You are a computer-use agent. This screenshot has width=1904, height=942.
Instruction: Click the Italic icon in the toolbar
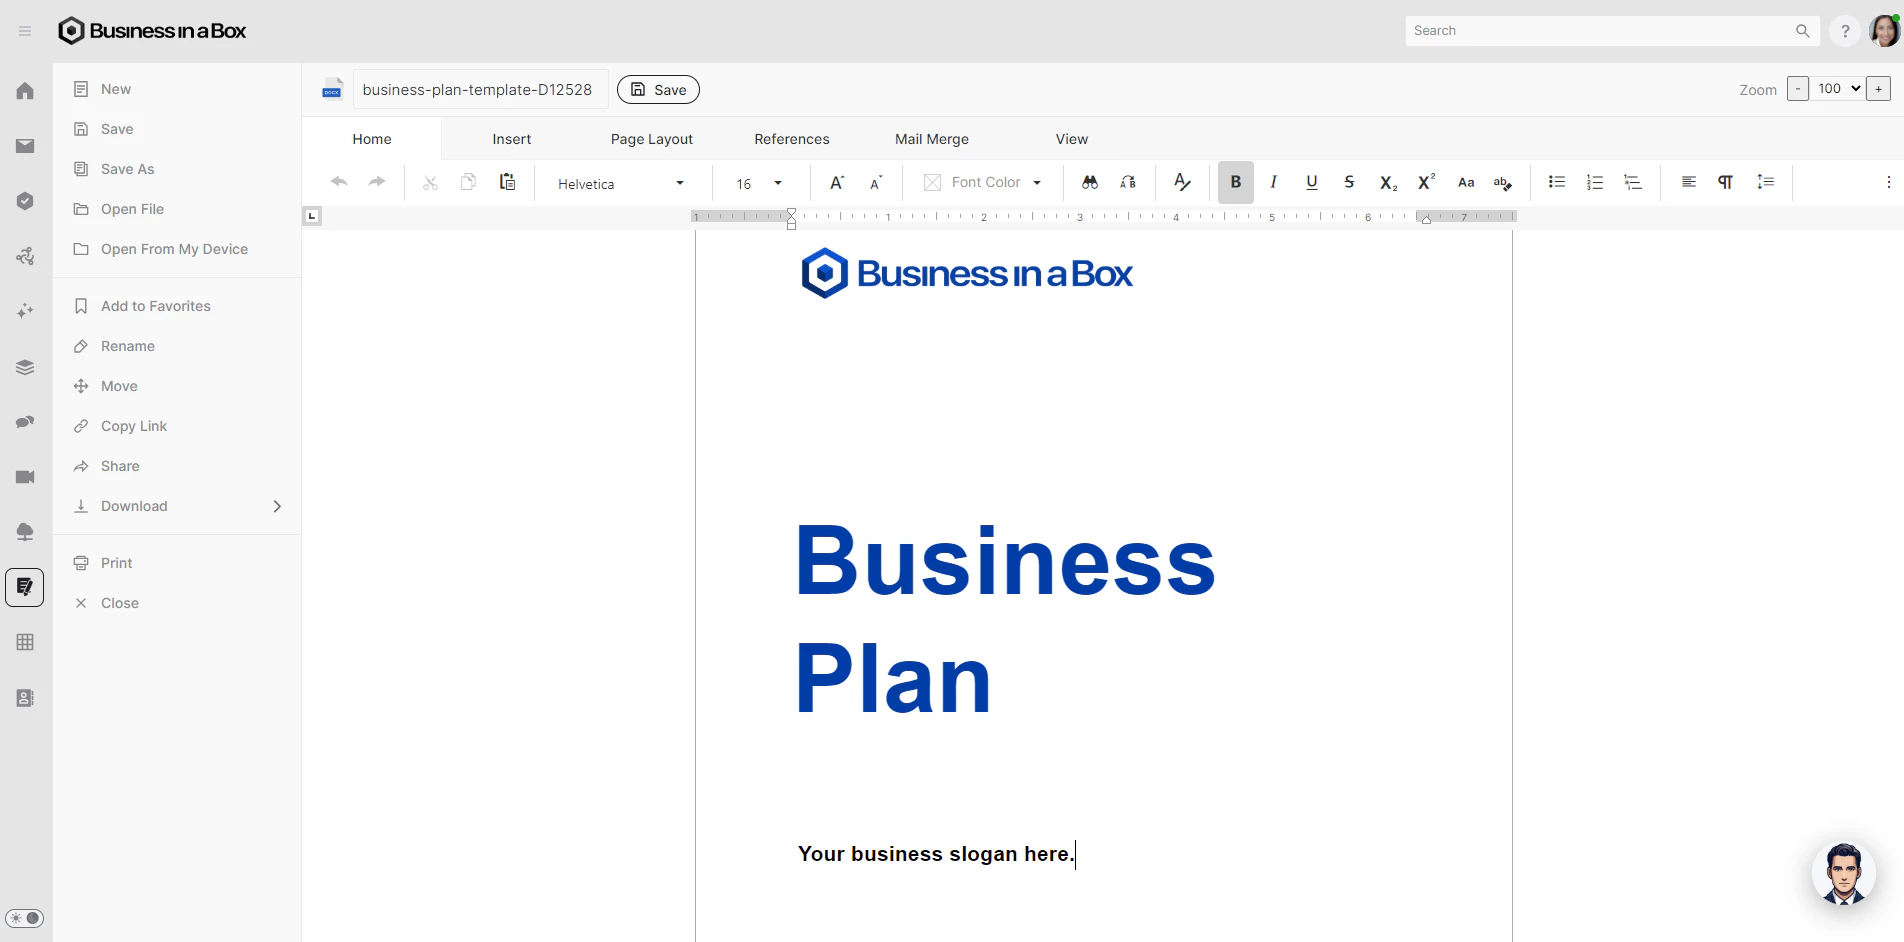(1273, 182)
